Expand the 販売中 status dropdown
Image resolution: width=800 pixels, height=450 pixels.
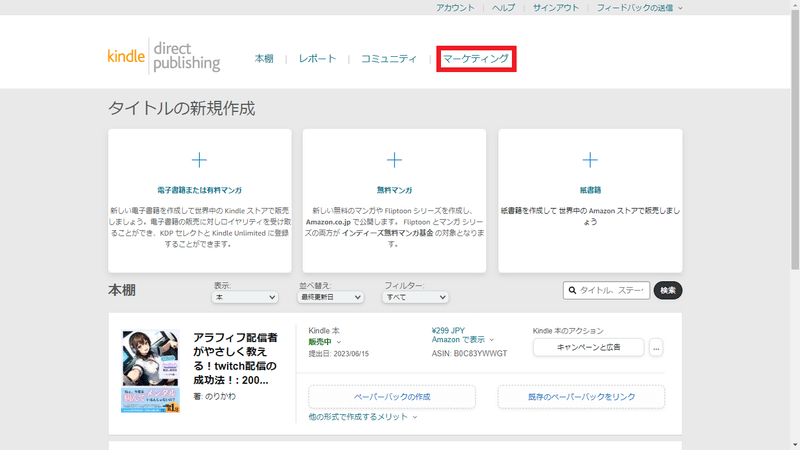tap(325, 342)
